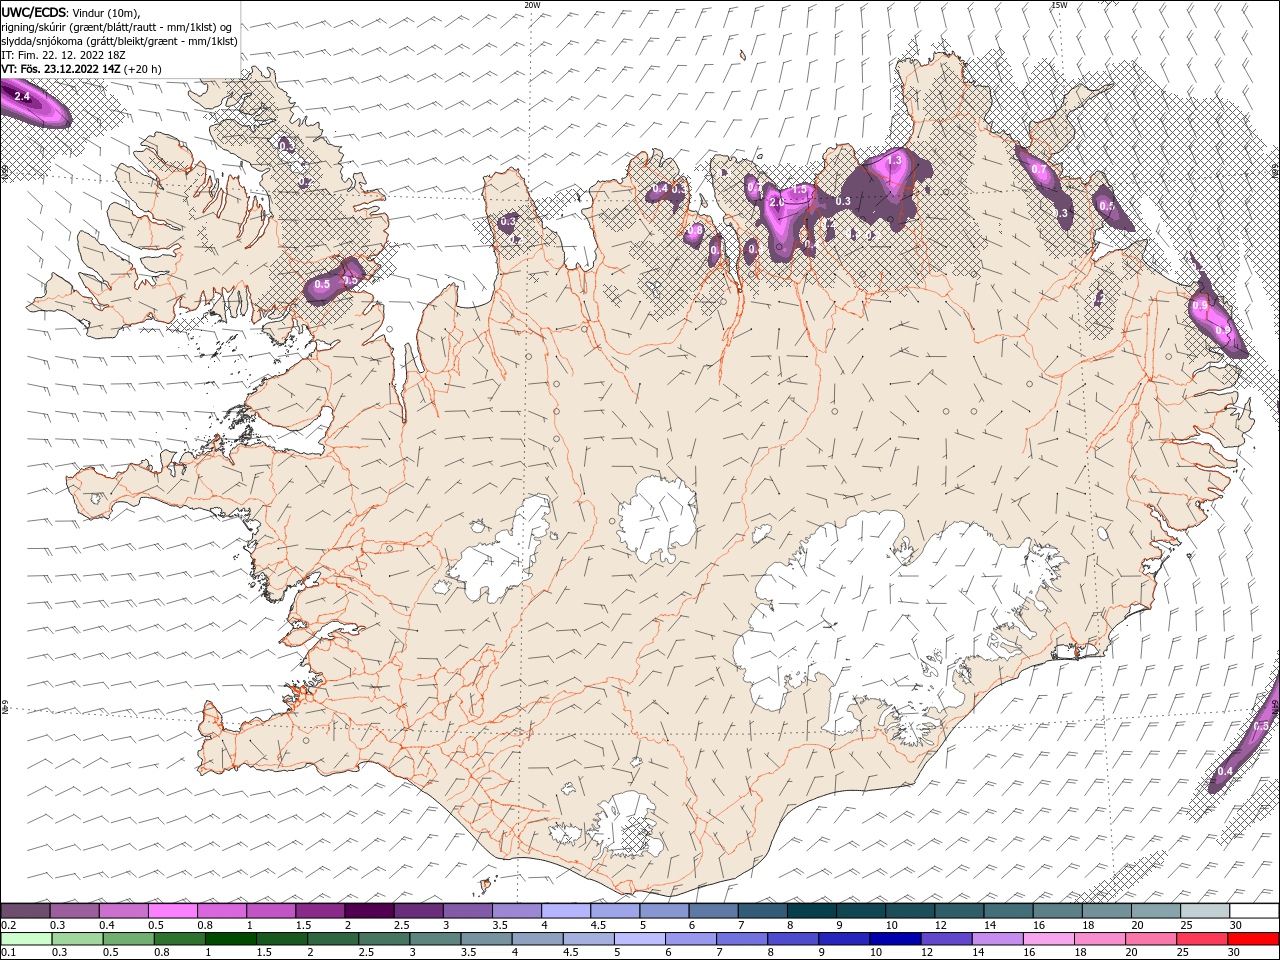
Task: Pick the 20 pink rain legend swatch
Action: [x=1152, y=939]
